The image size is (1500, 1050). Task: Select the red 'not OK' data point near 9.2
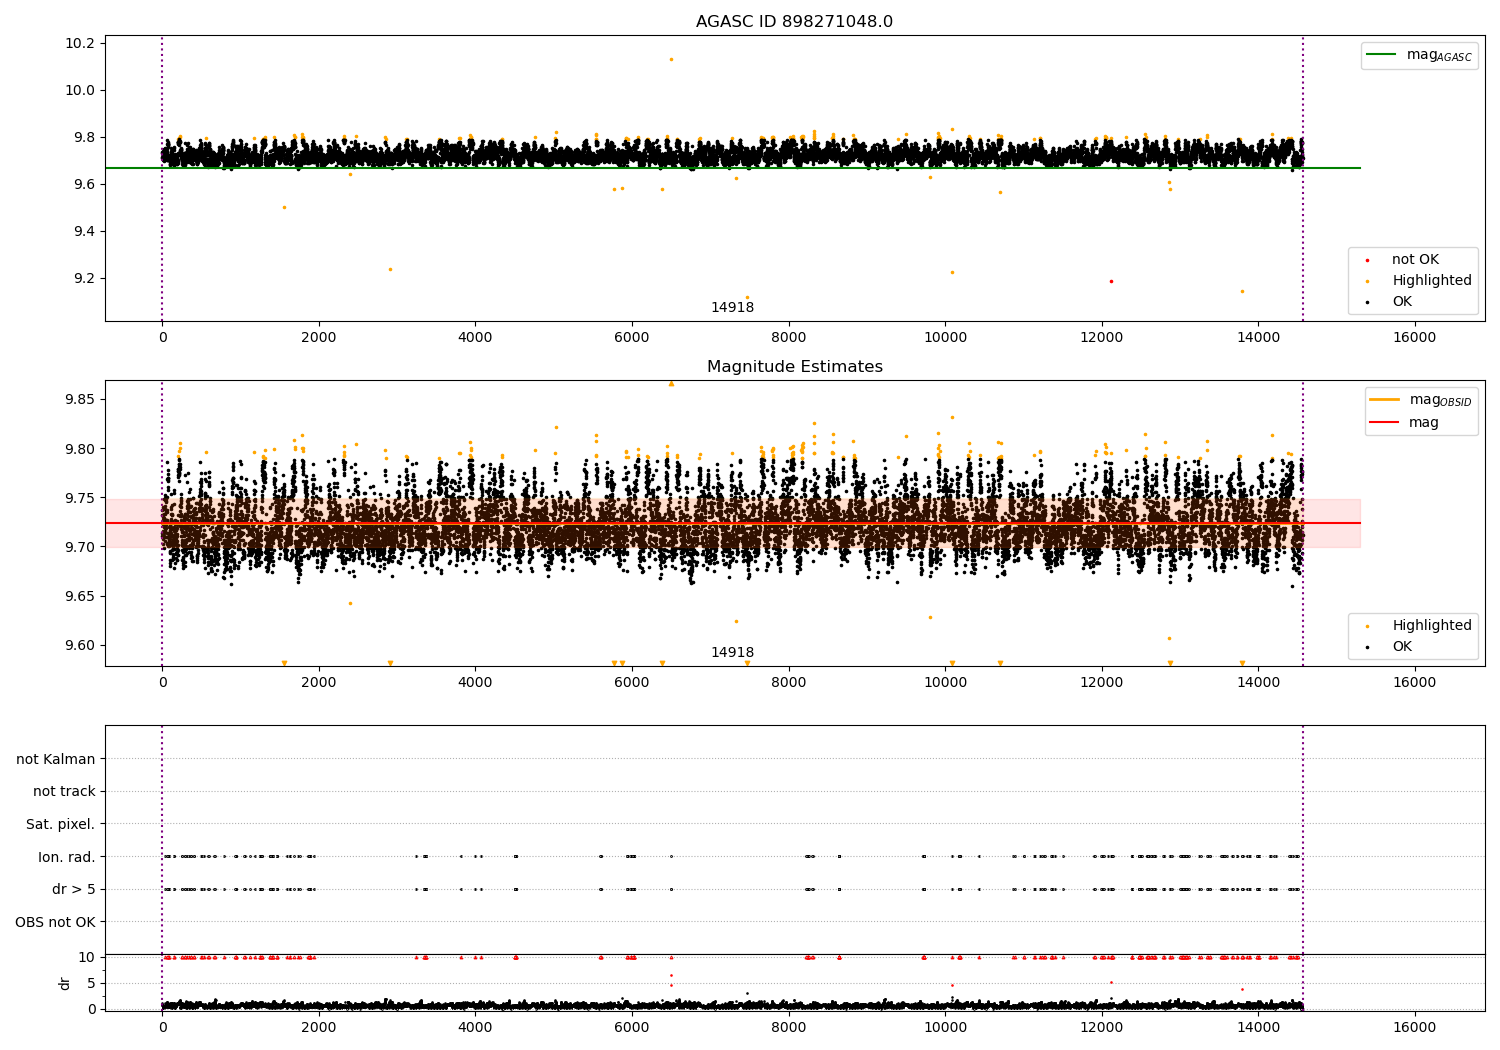pyautogui.click(x=1111, y=281)
